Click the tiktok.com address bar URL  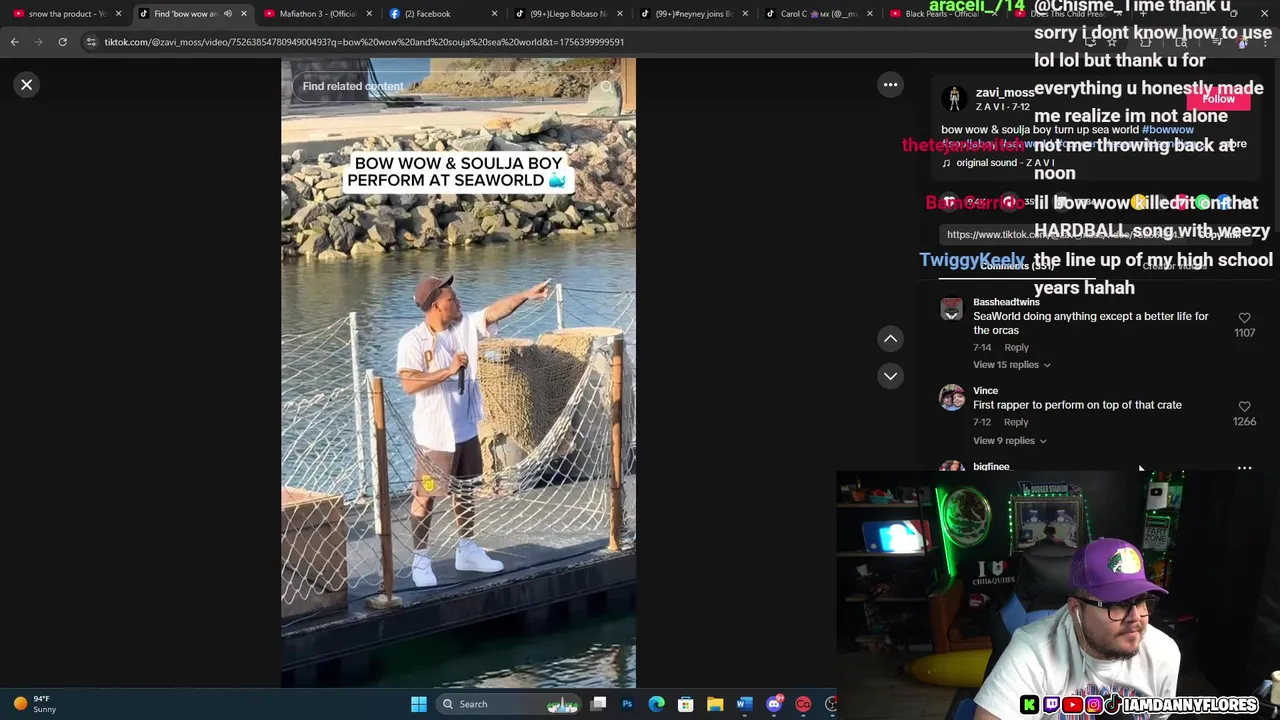point(364,42)
